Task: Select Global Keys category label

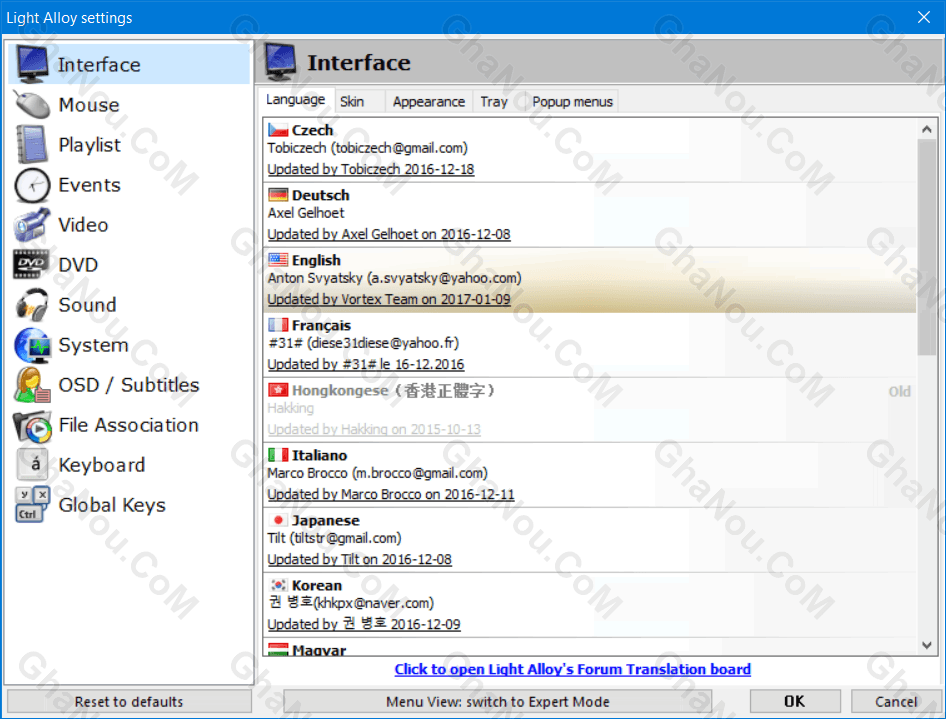Action: tap(112, 505)
